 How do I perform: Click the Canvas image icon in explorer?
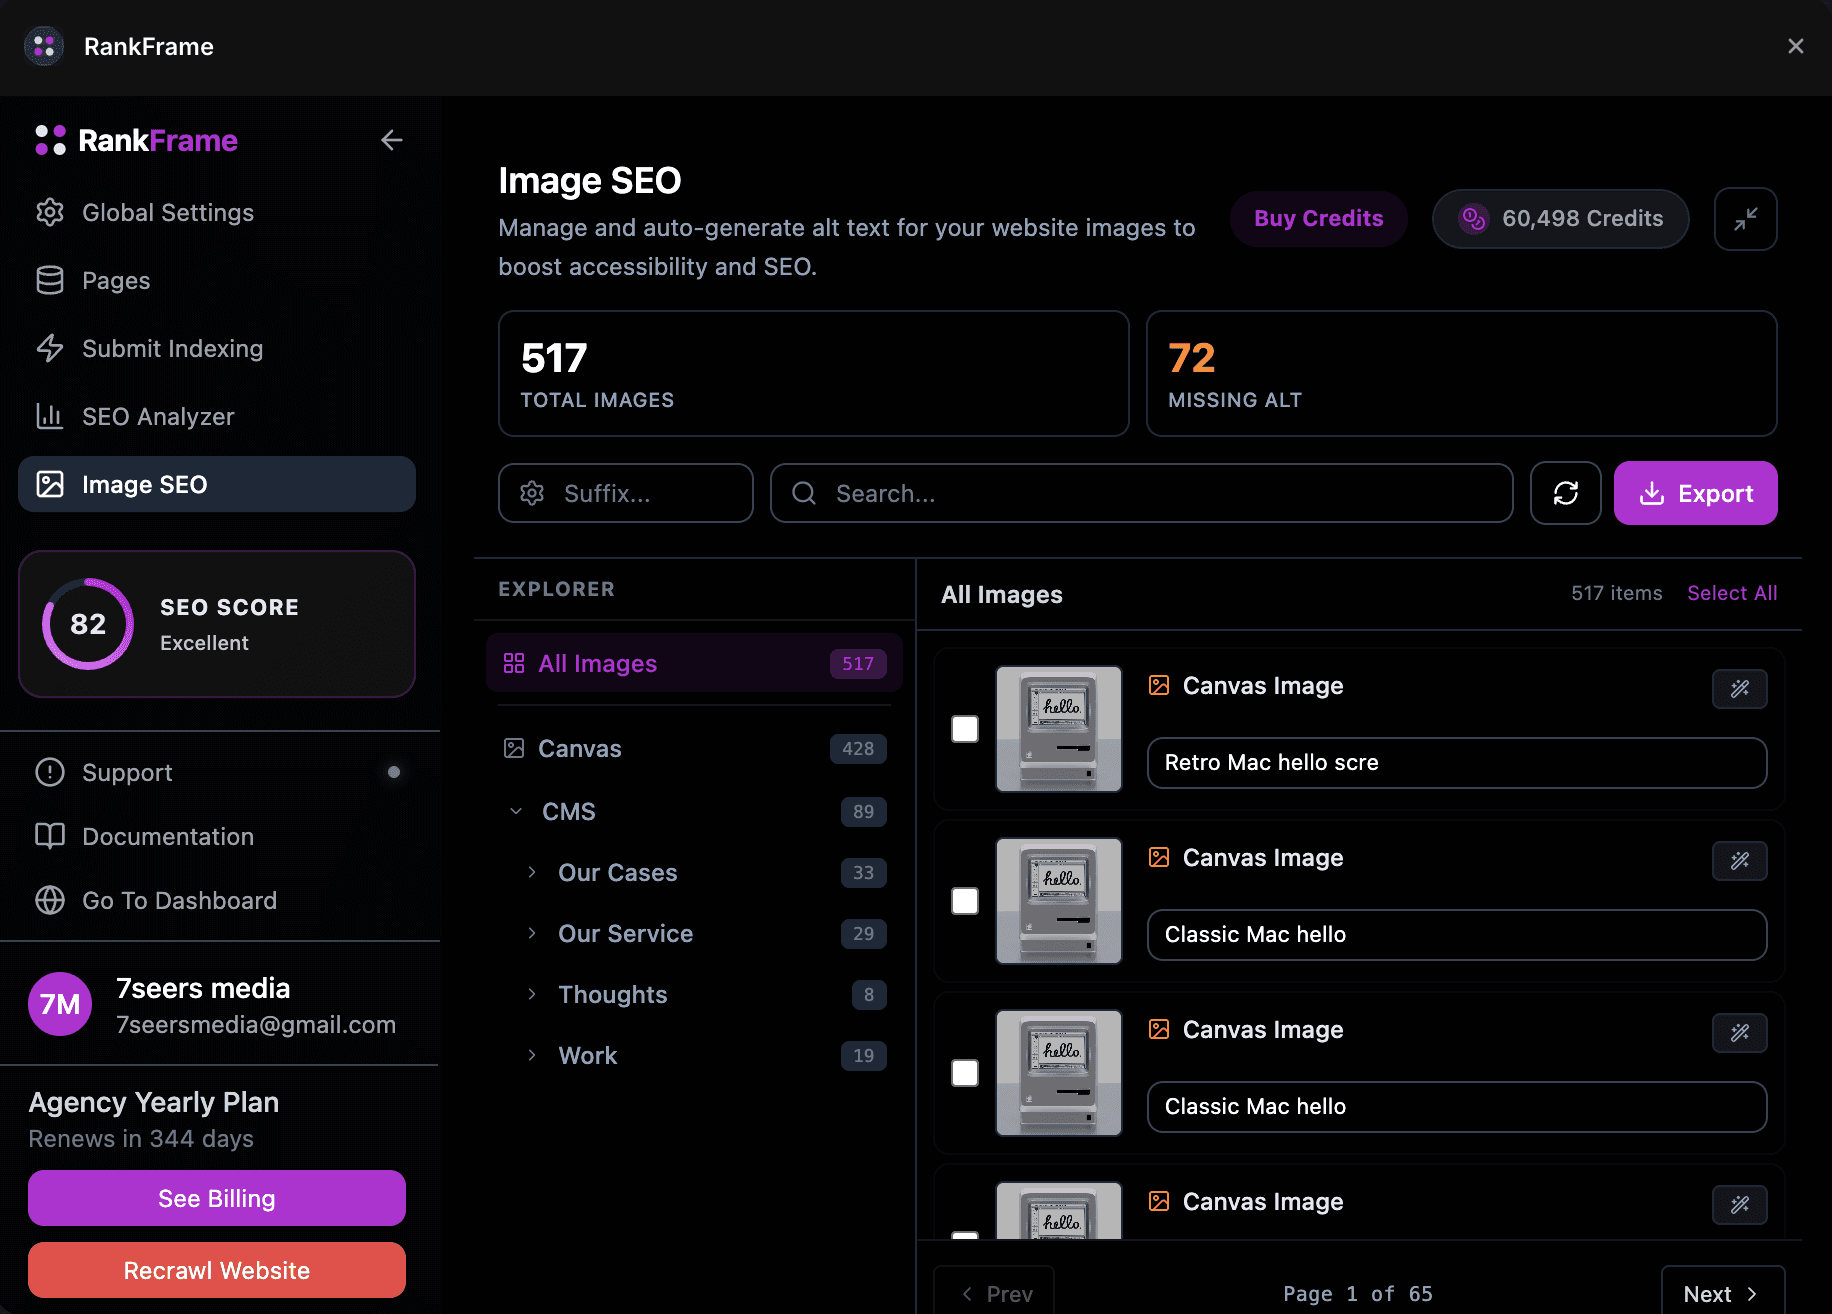514,748
